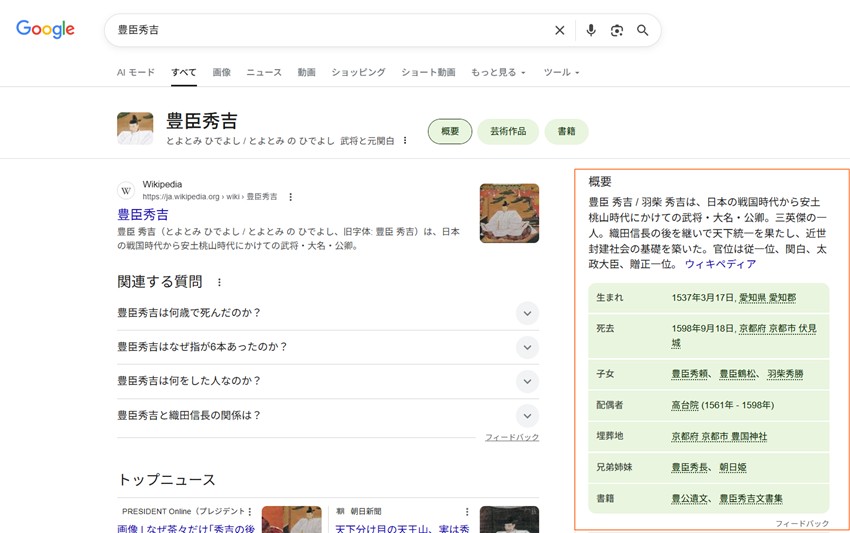Open the 豊臣鶴松 link
Image resolution: width=850 pixels, height=533 pixels.
coord(737,374)
